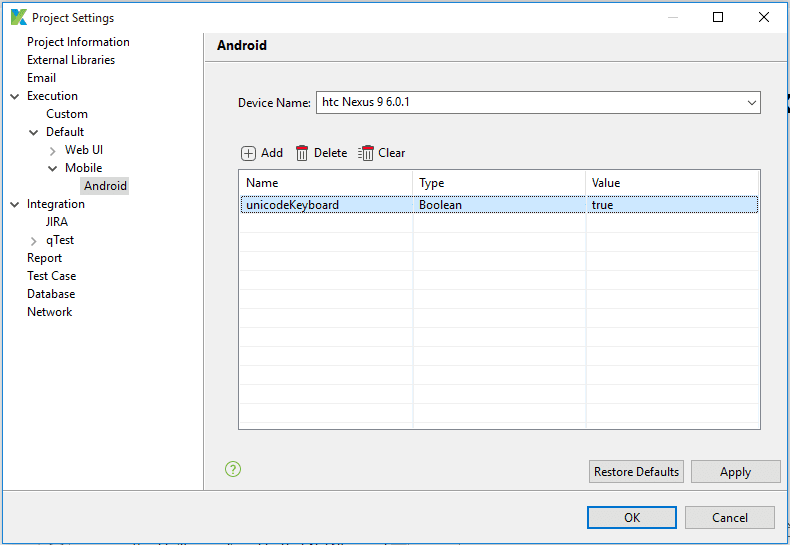
Task: Click the Type column header
Action: coord(499,183)
